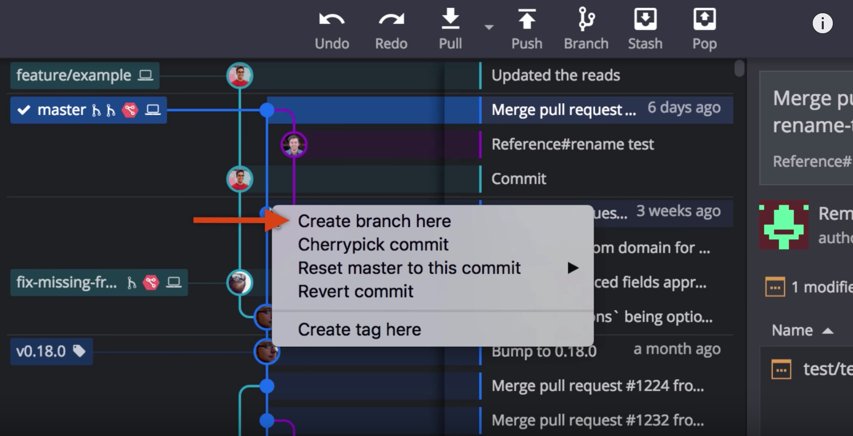Click the blue graph node of #1232 merge
Image resolution: width=853 pixels, height=436 pixels.
267,420
